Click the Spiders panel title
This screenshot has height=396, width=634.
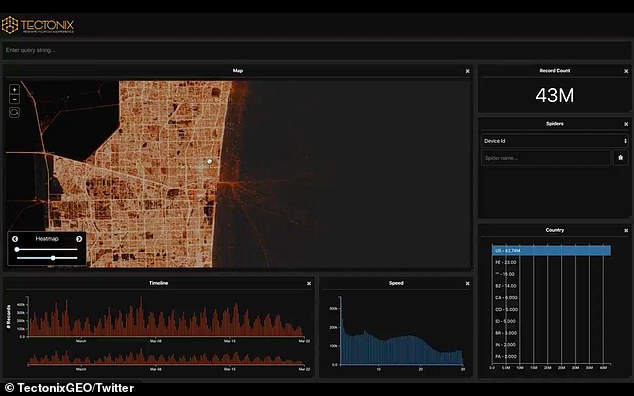pos(554,124)
